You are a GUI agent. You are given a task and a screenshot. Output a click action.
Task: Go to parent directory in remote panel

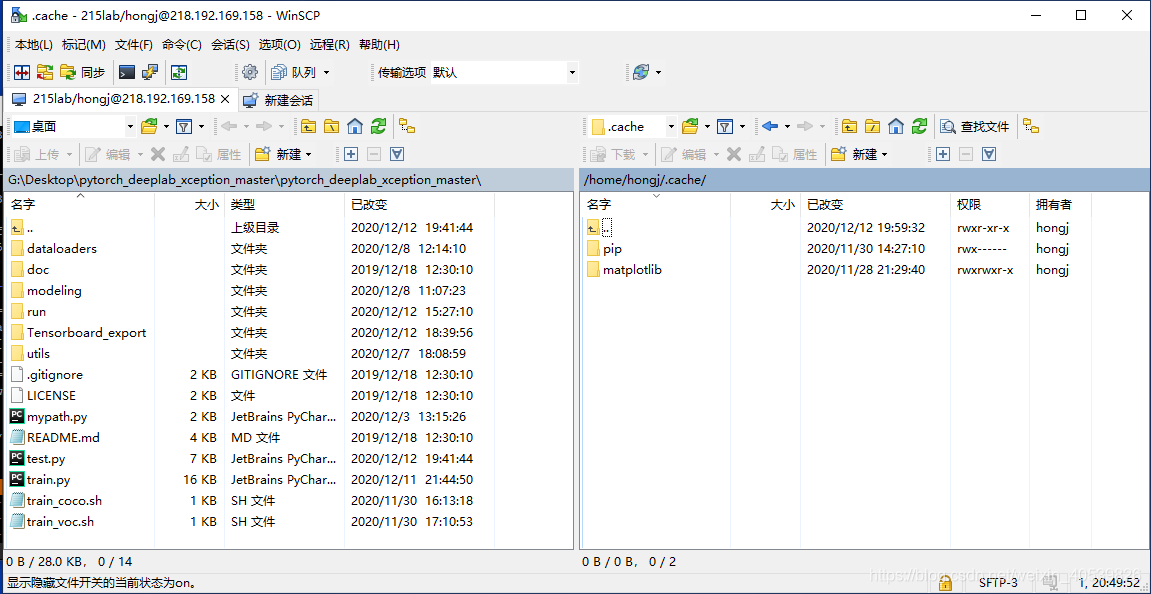point(849,126)
